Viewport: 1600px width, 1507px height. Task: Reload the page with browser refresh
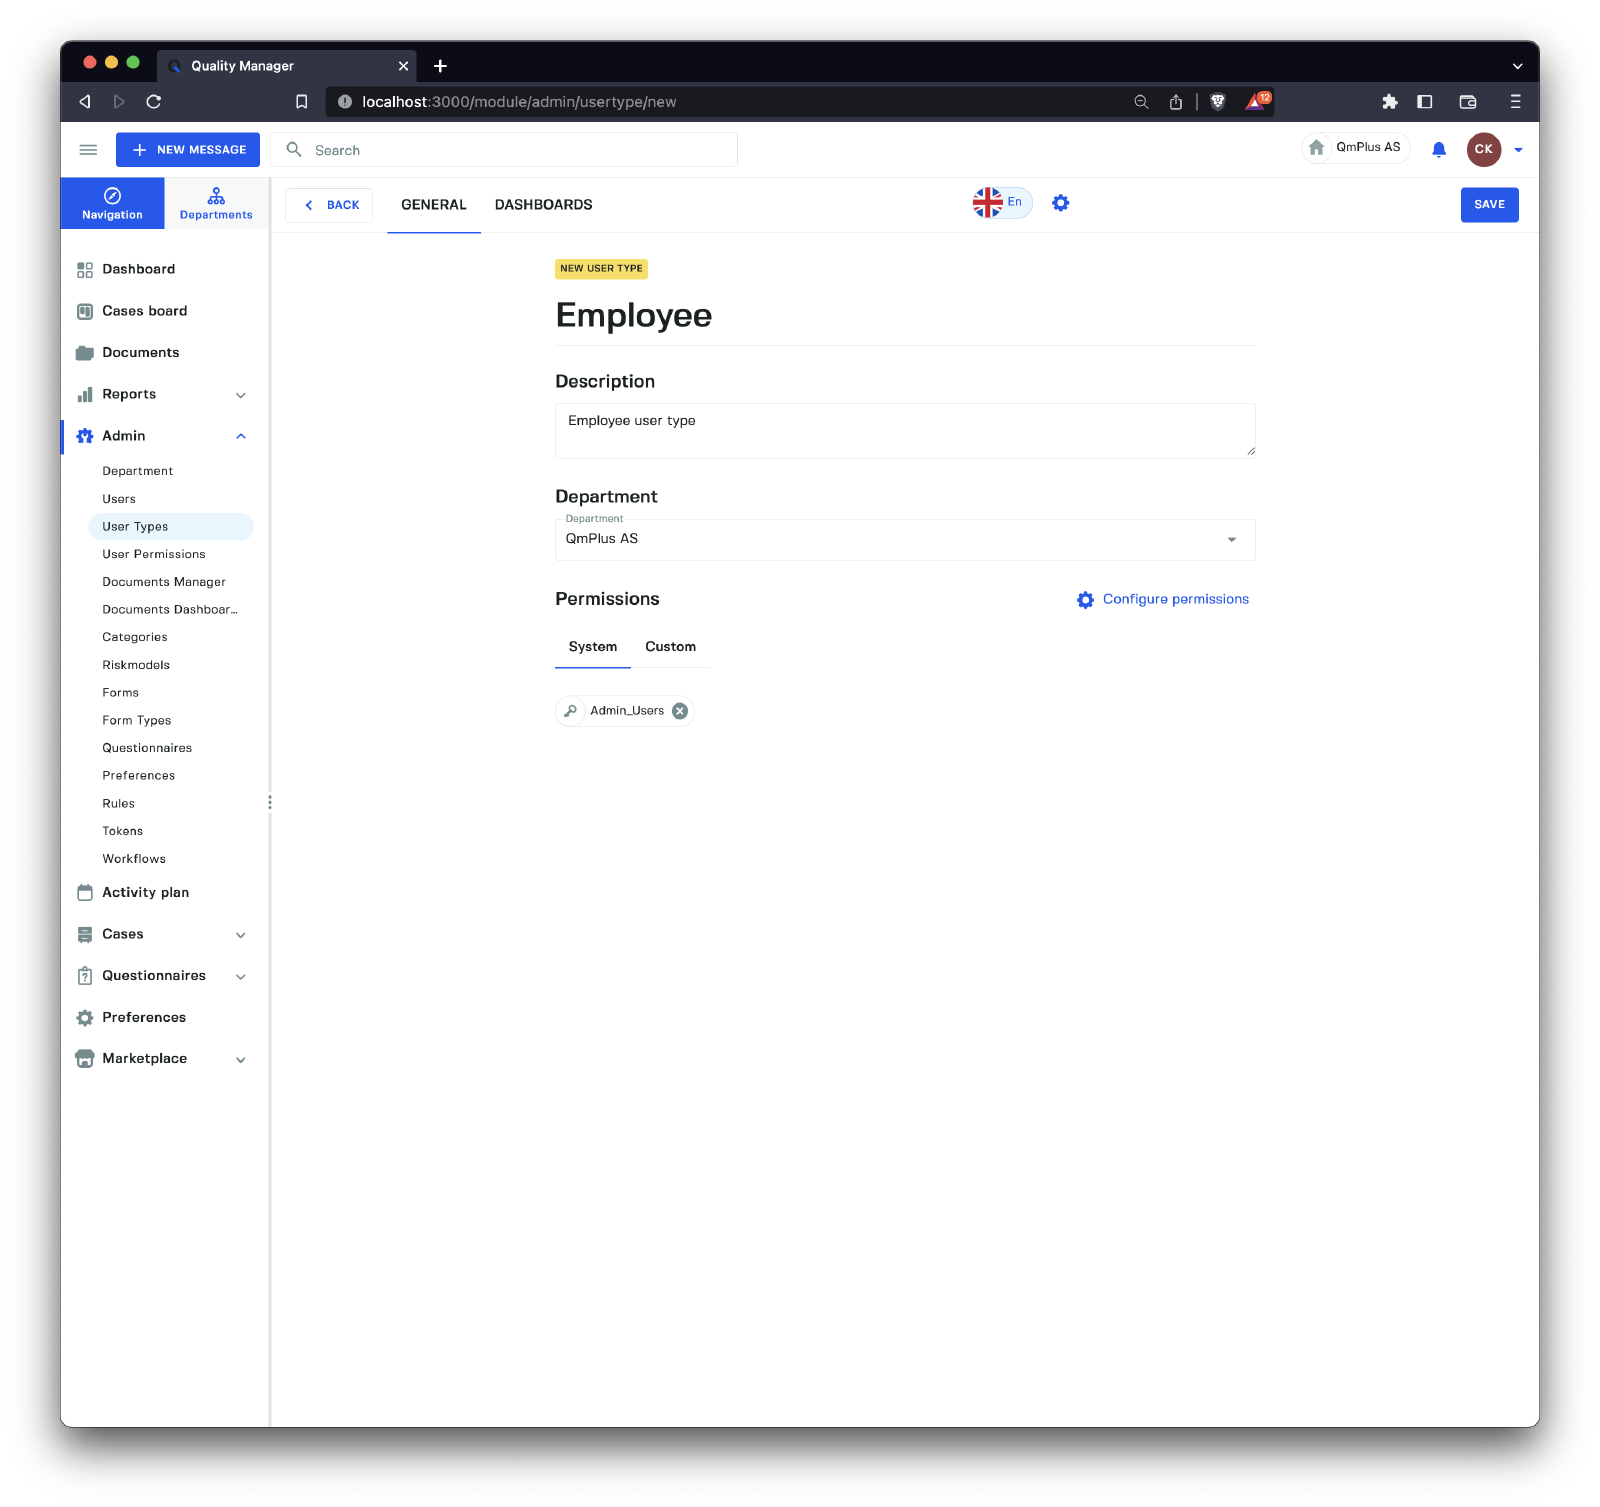153,102
